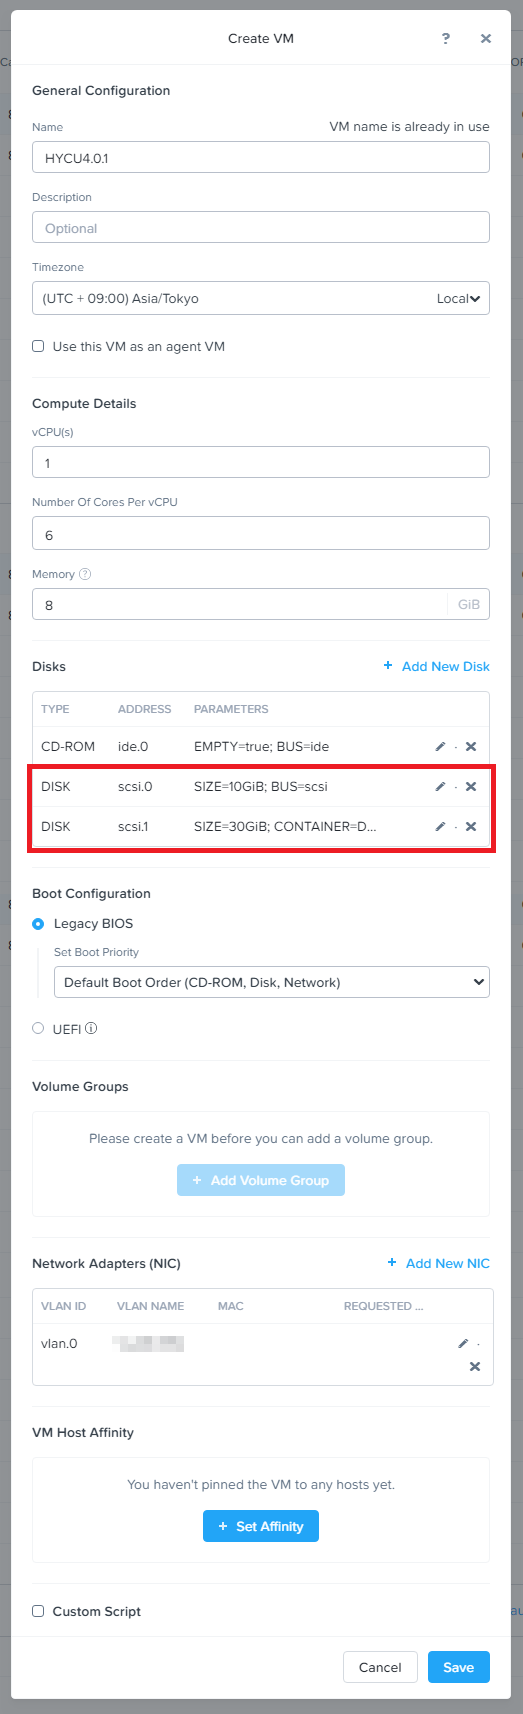
Task: Open the Timezone dropdown
Action: (x=261, y=298)
